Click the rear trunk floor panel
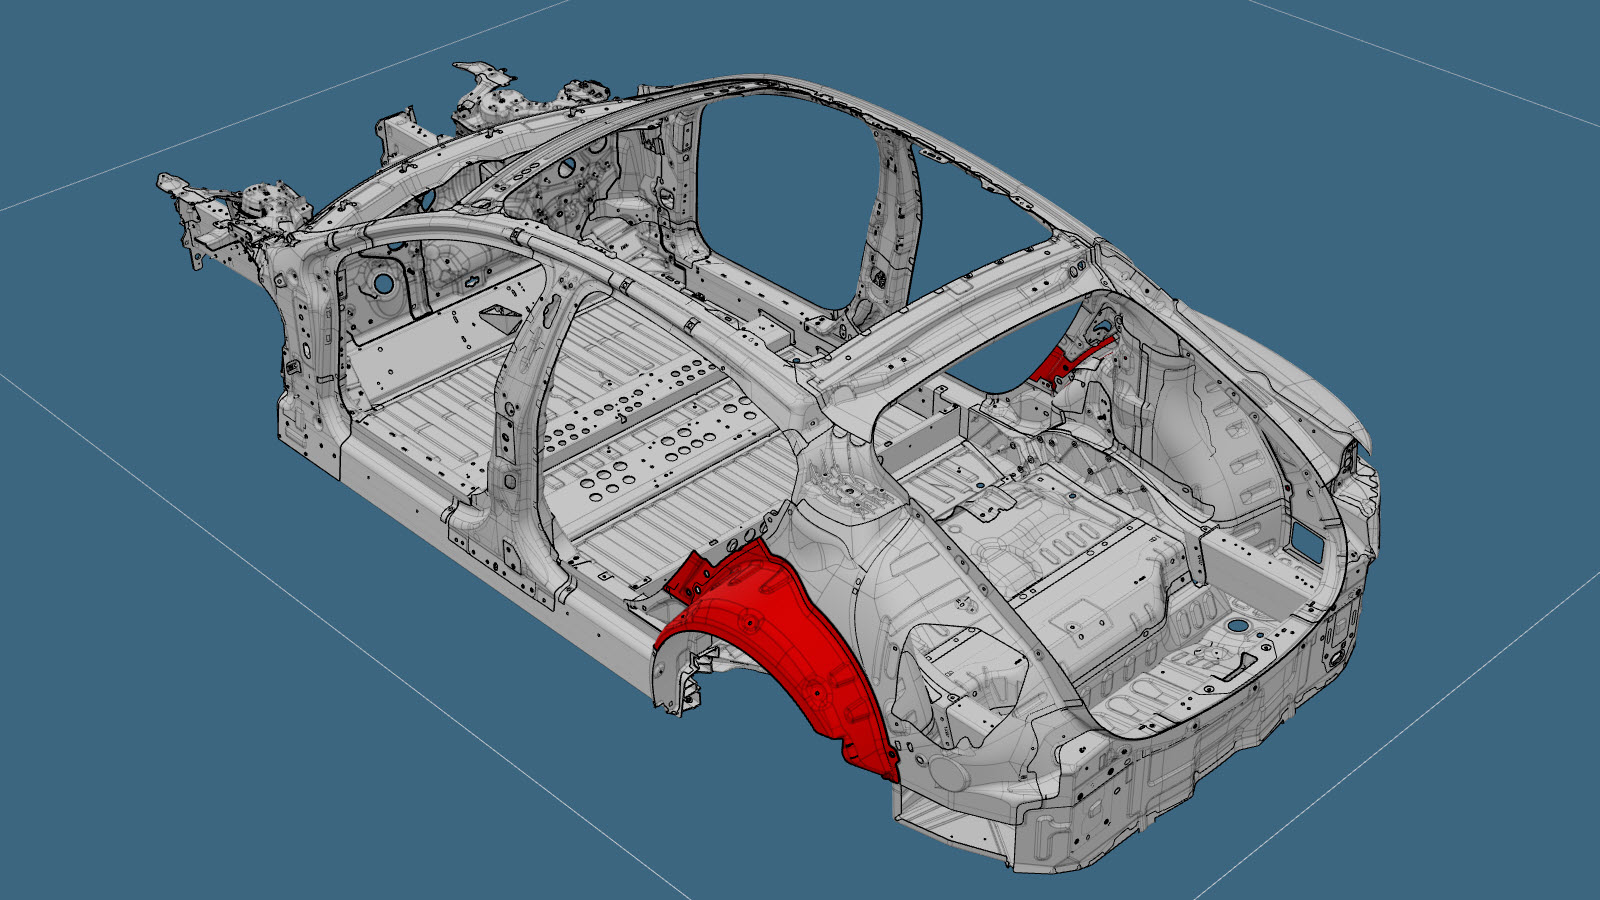Screen dimensions: 1600x900 tap(1080, 560)
